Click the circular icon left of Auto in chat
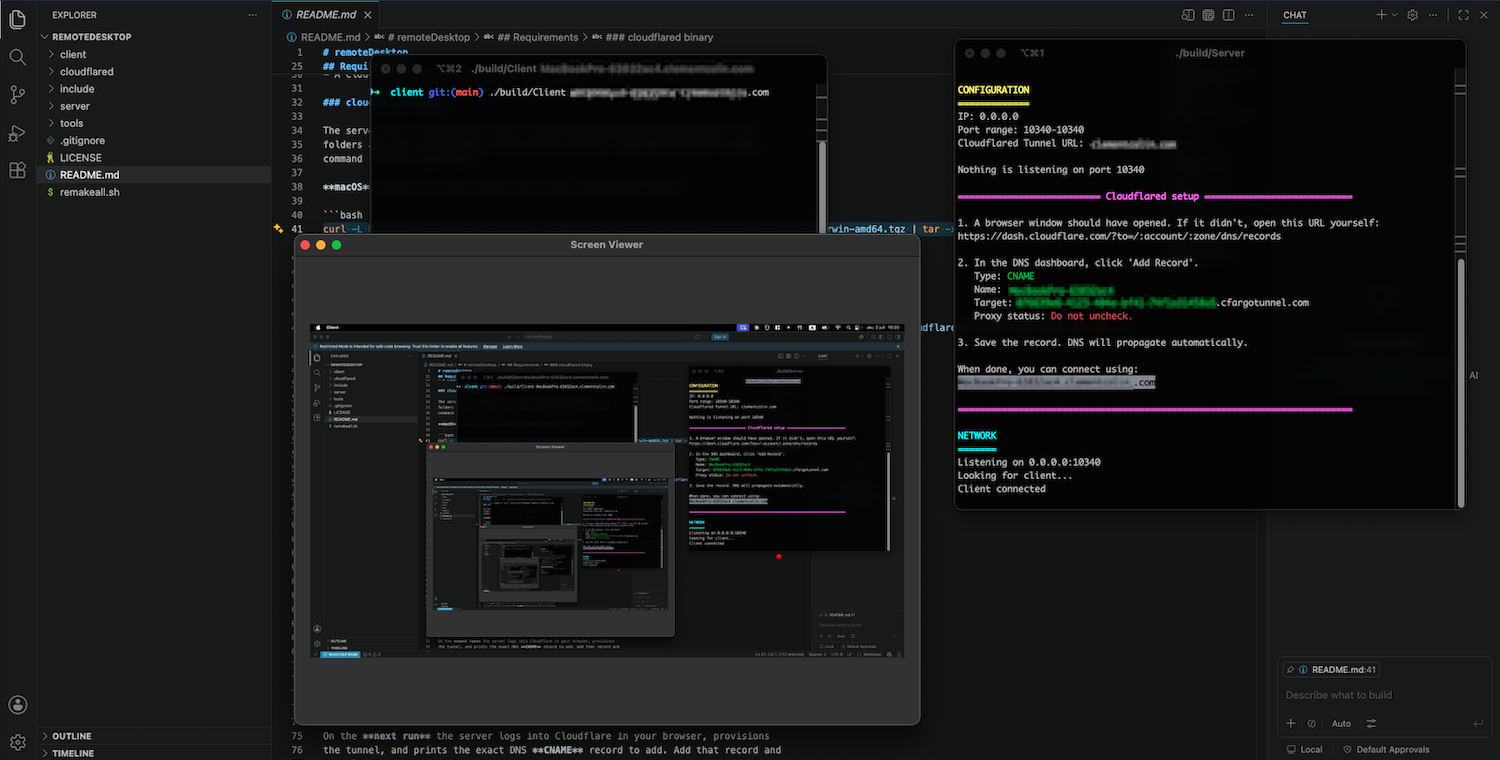1500x760 pixels. (1311, 723)
